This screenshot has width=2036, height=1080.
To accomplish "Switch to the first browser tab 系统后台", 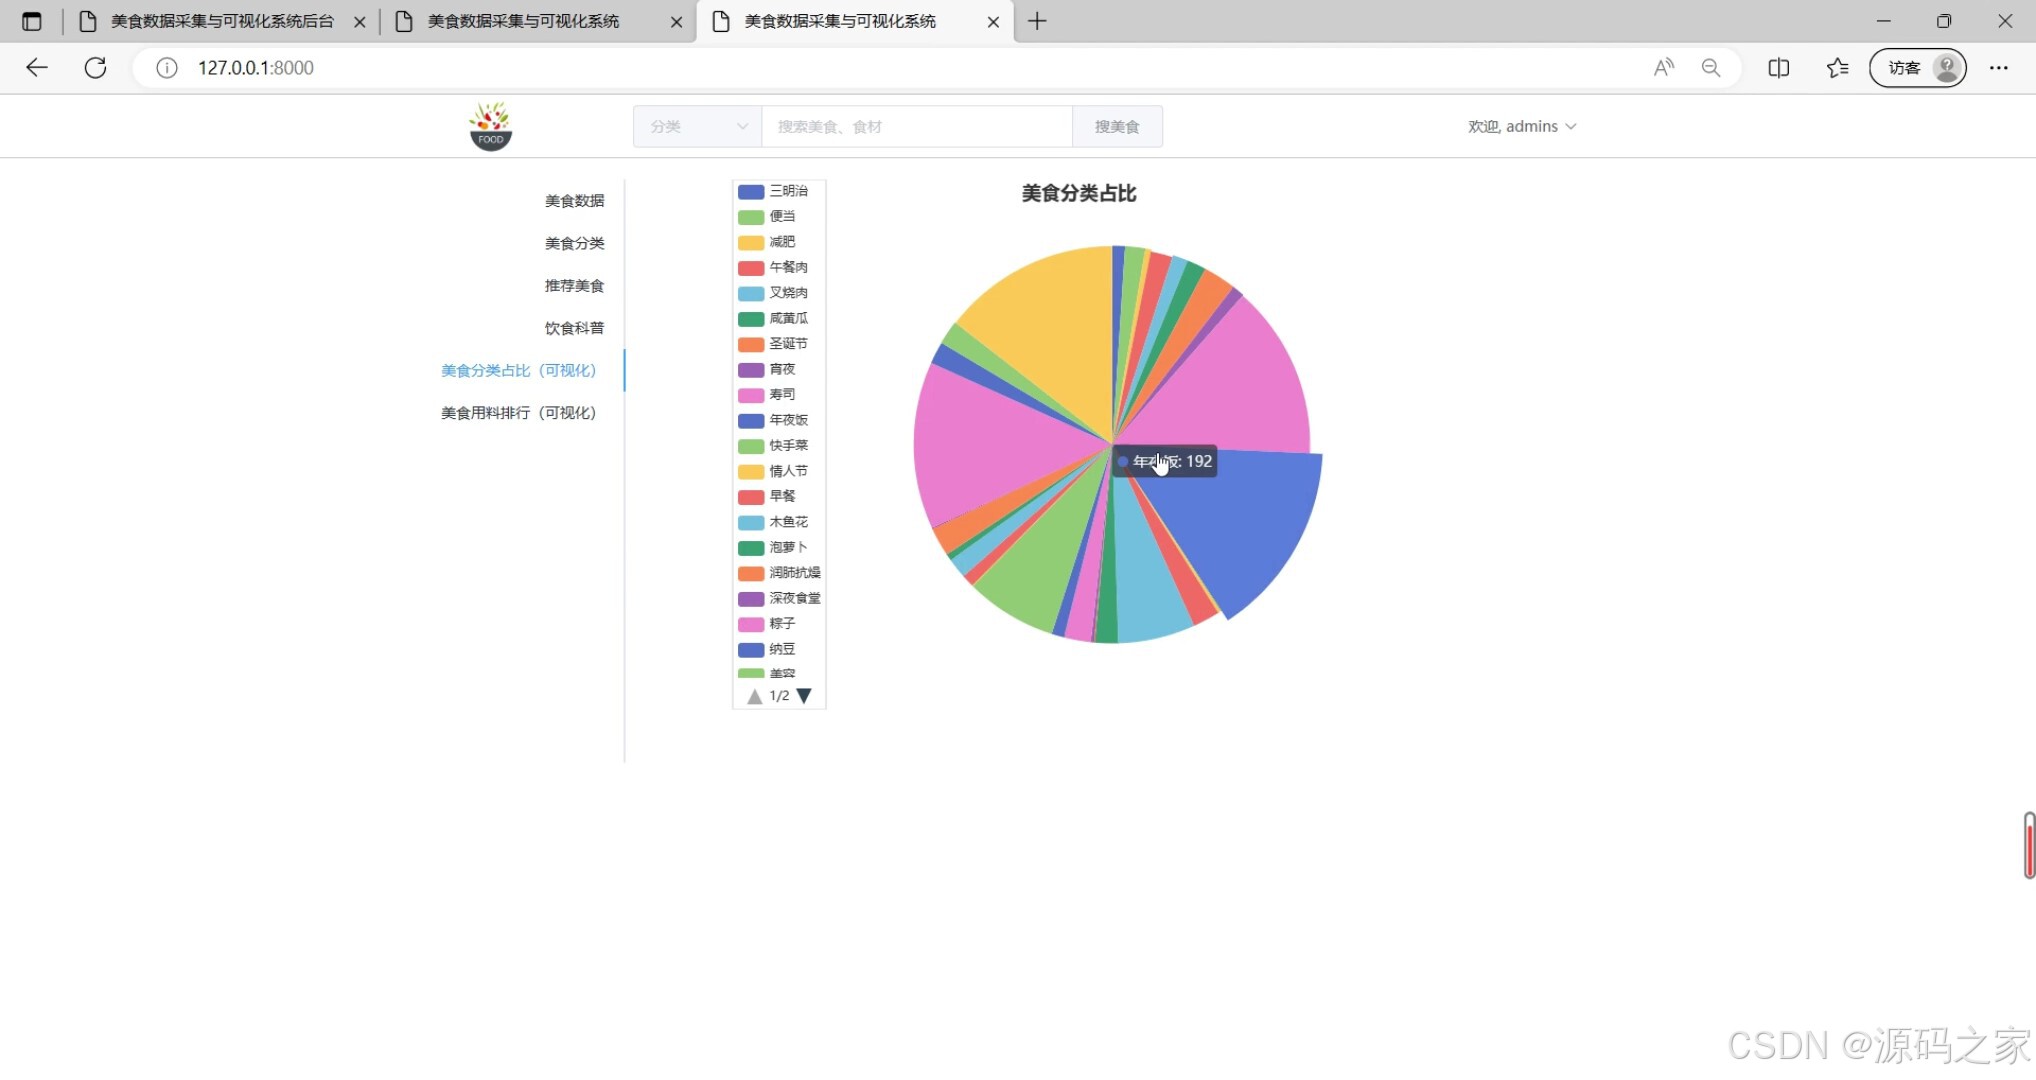I will coord(221,21).
